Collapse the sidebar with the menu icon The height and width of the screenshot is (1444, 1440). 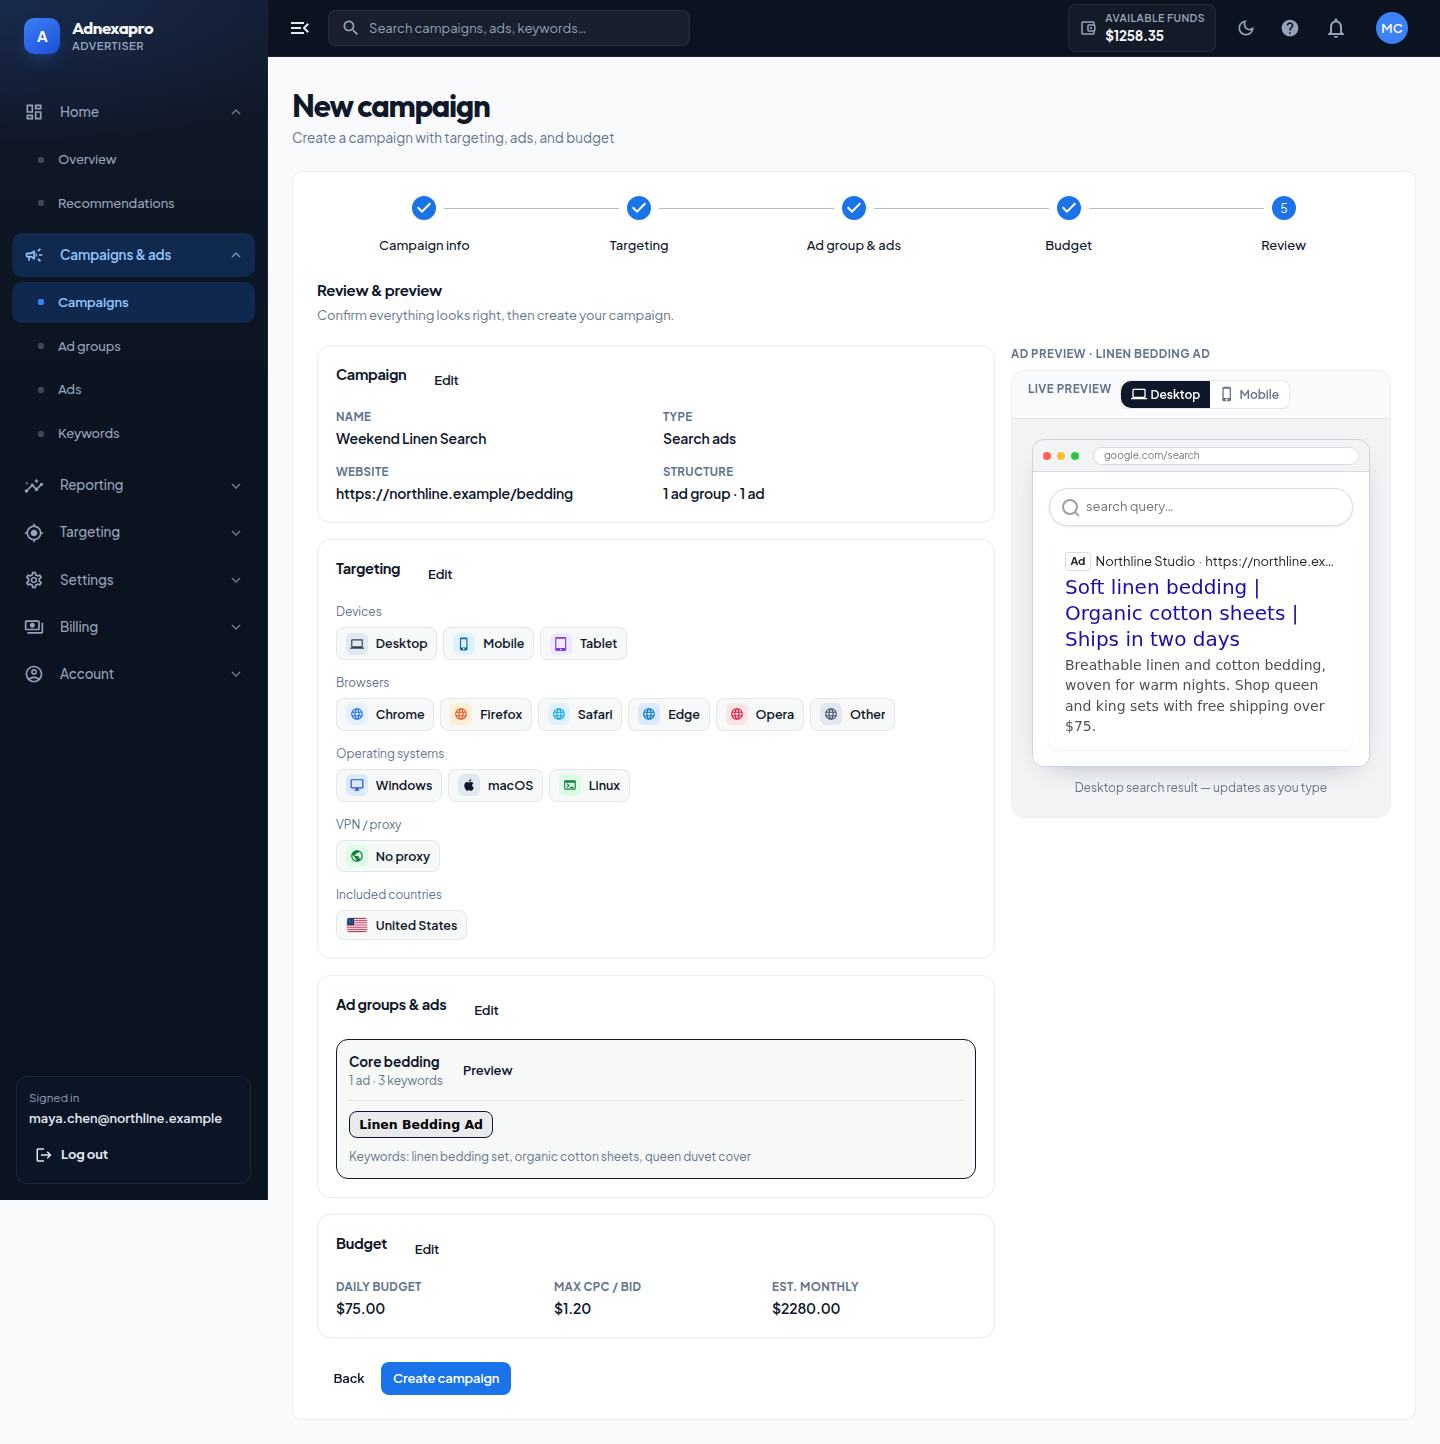[x=299, y=28]
